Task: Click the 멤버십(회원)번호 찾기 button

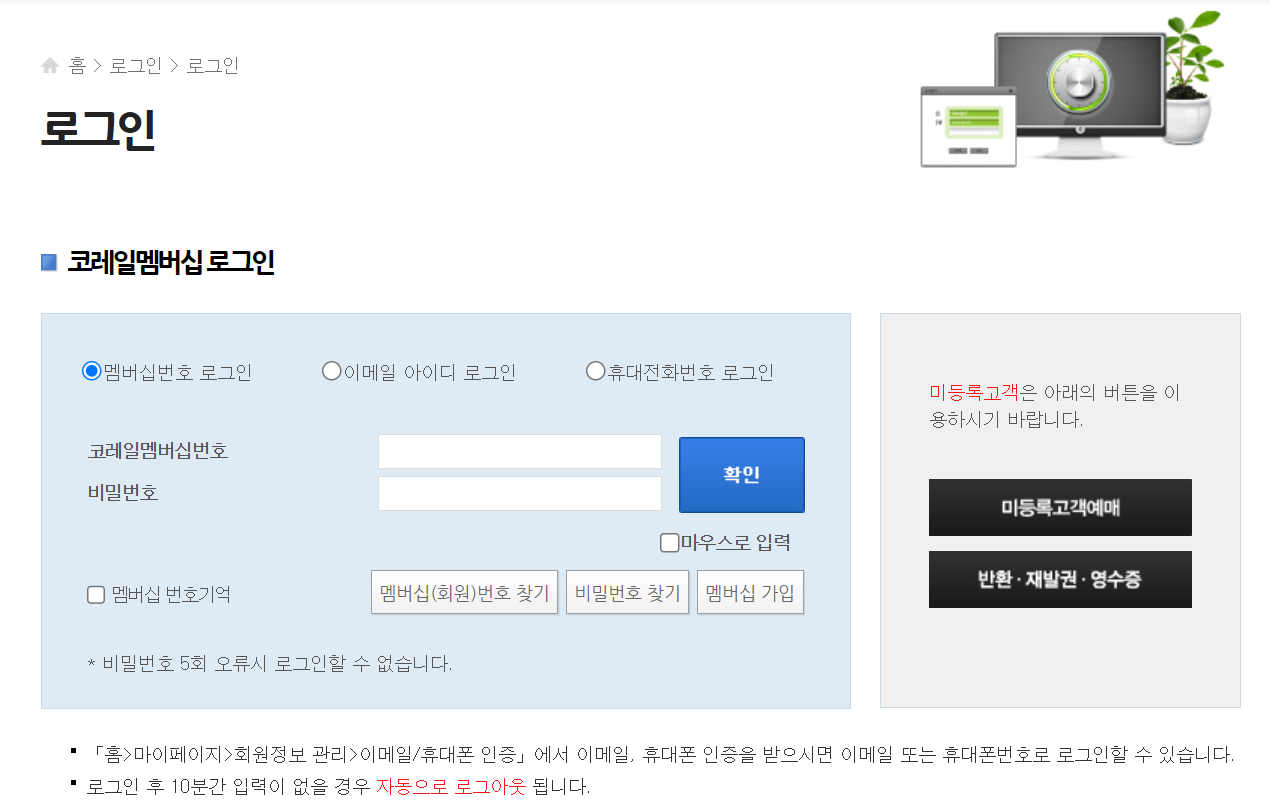Action: 464,592
